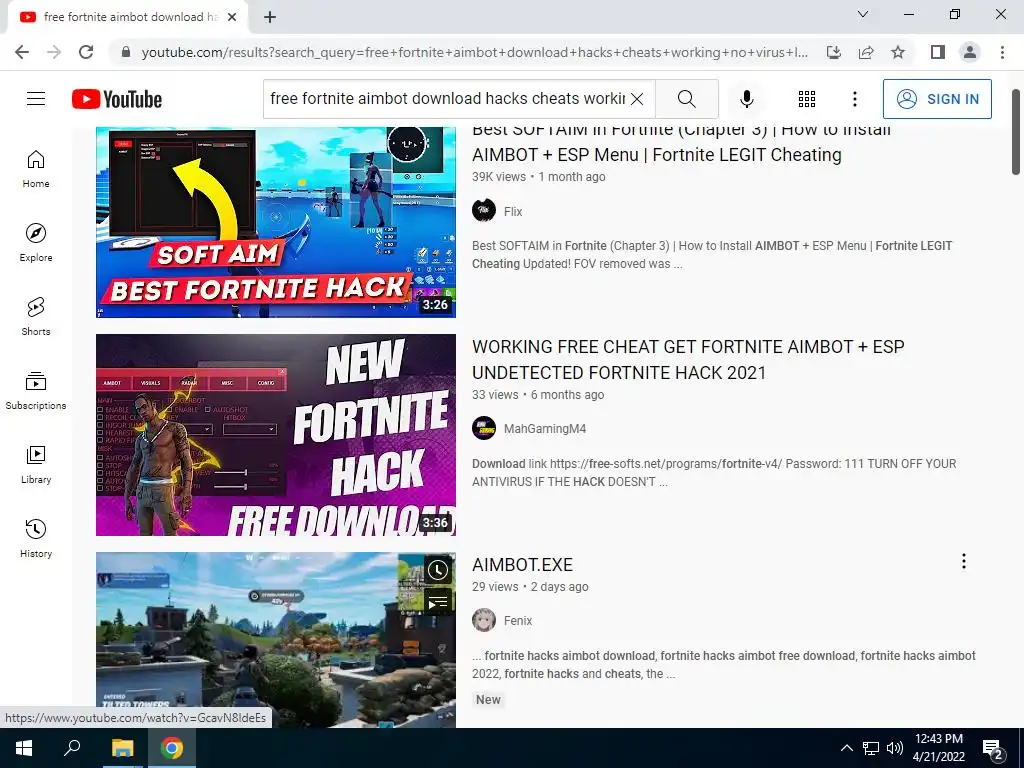Image resolution: width=1024 pixels, height=768 pixels.
Task: Click '33 views' text under second video
Action: tap(495, 395)
